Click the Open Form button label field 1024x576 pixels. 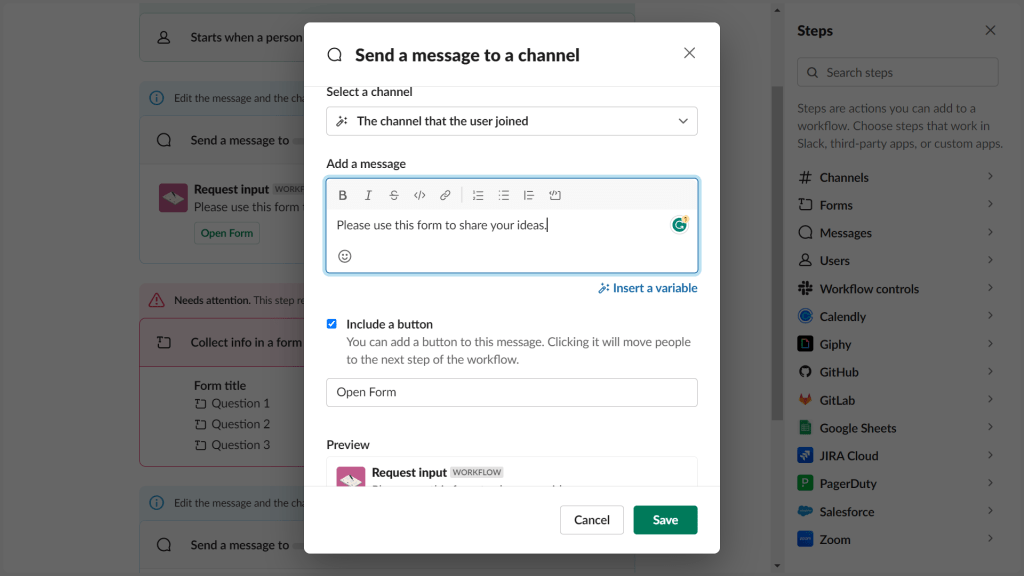pos(511,392)
